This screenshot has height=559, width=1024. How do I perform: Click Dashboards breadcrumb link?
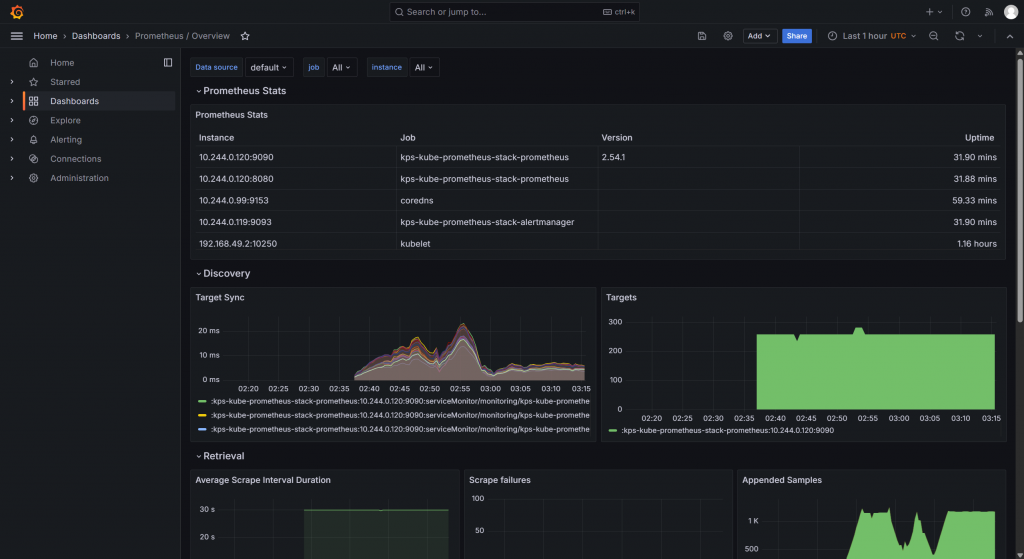96,36
